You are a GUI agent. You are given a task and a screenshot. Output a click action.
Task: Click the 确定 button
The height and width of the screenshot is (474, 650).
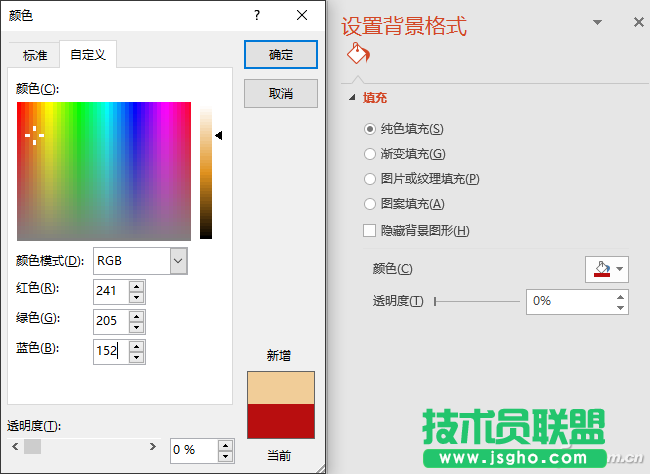pyautogui.click(x=281, y=55)
